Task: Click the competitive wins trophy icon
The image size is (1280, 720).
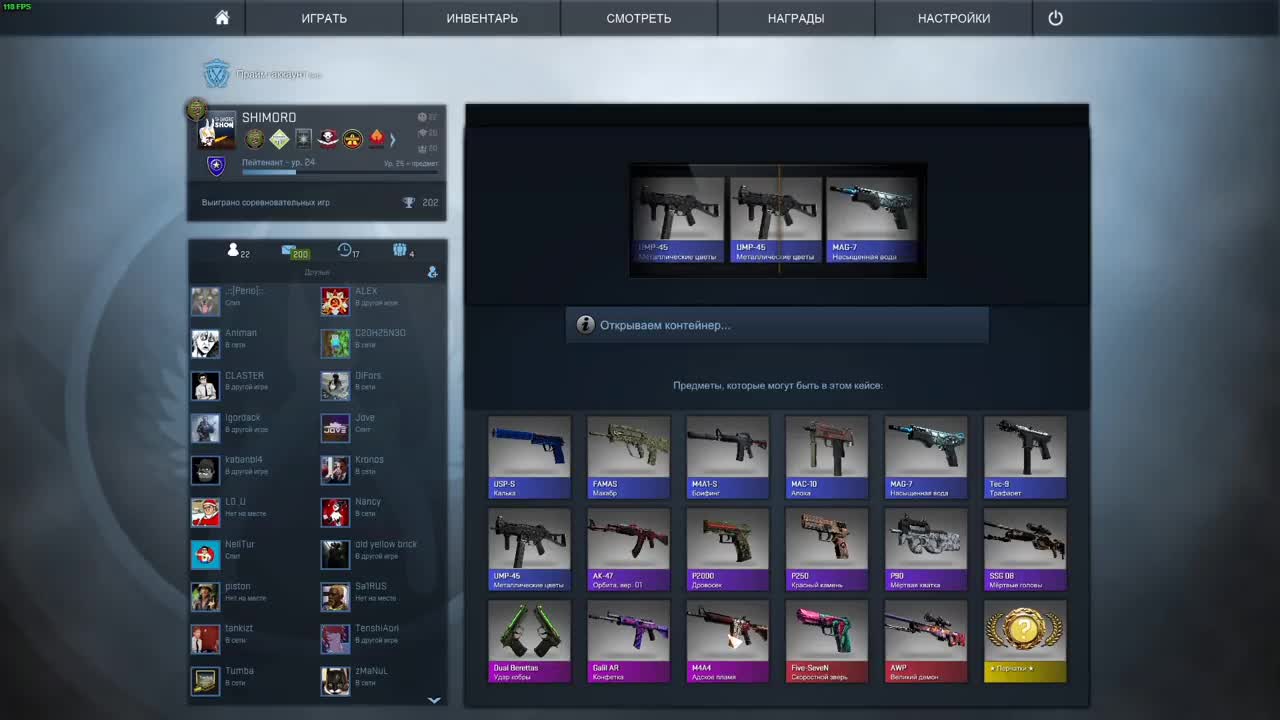Action: (x=409, y=202)
